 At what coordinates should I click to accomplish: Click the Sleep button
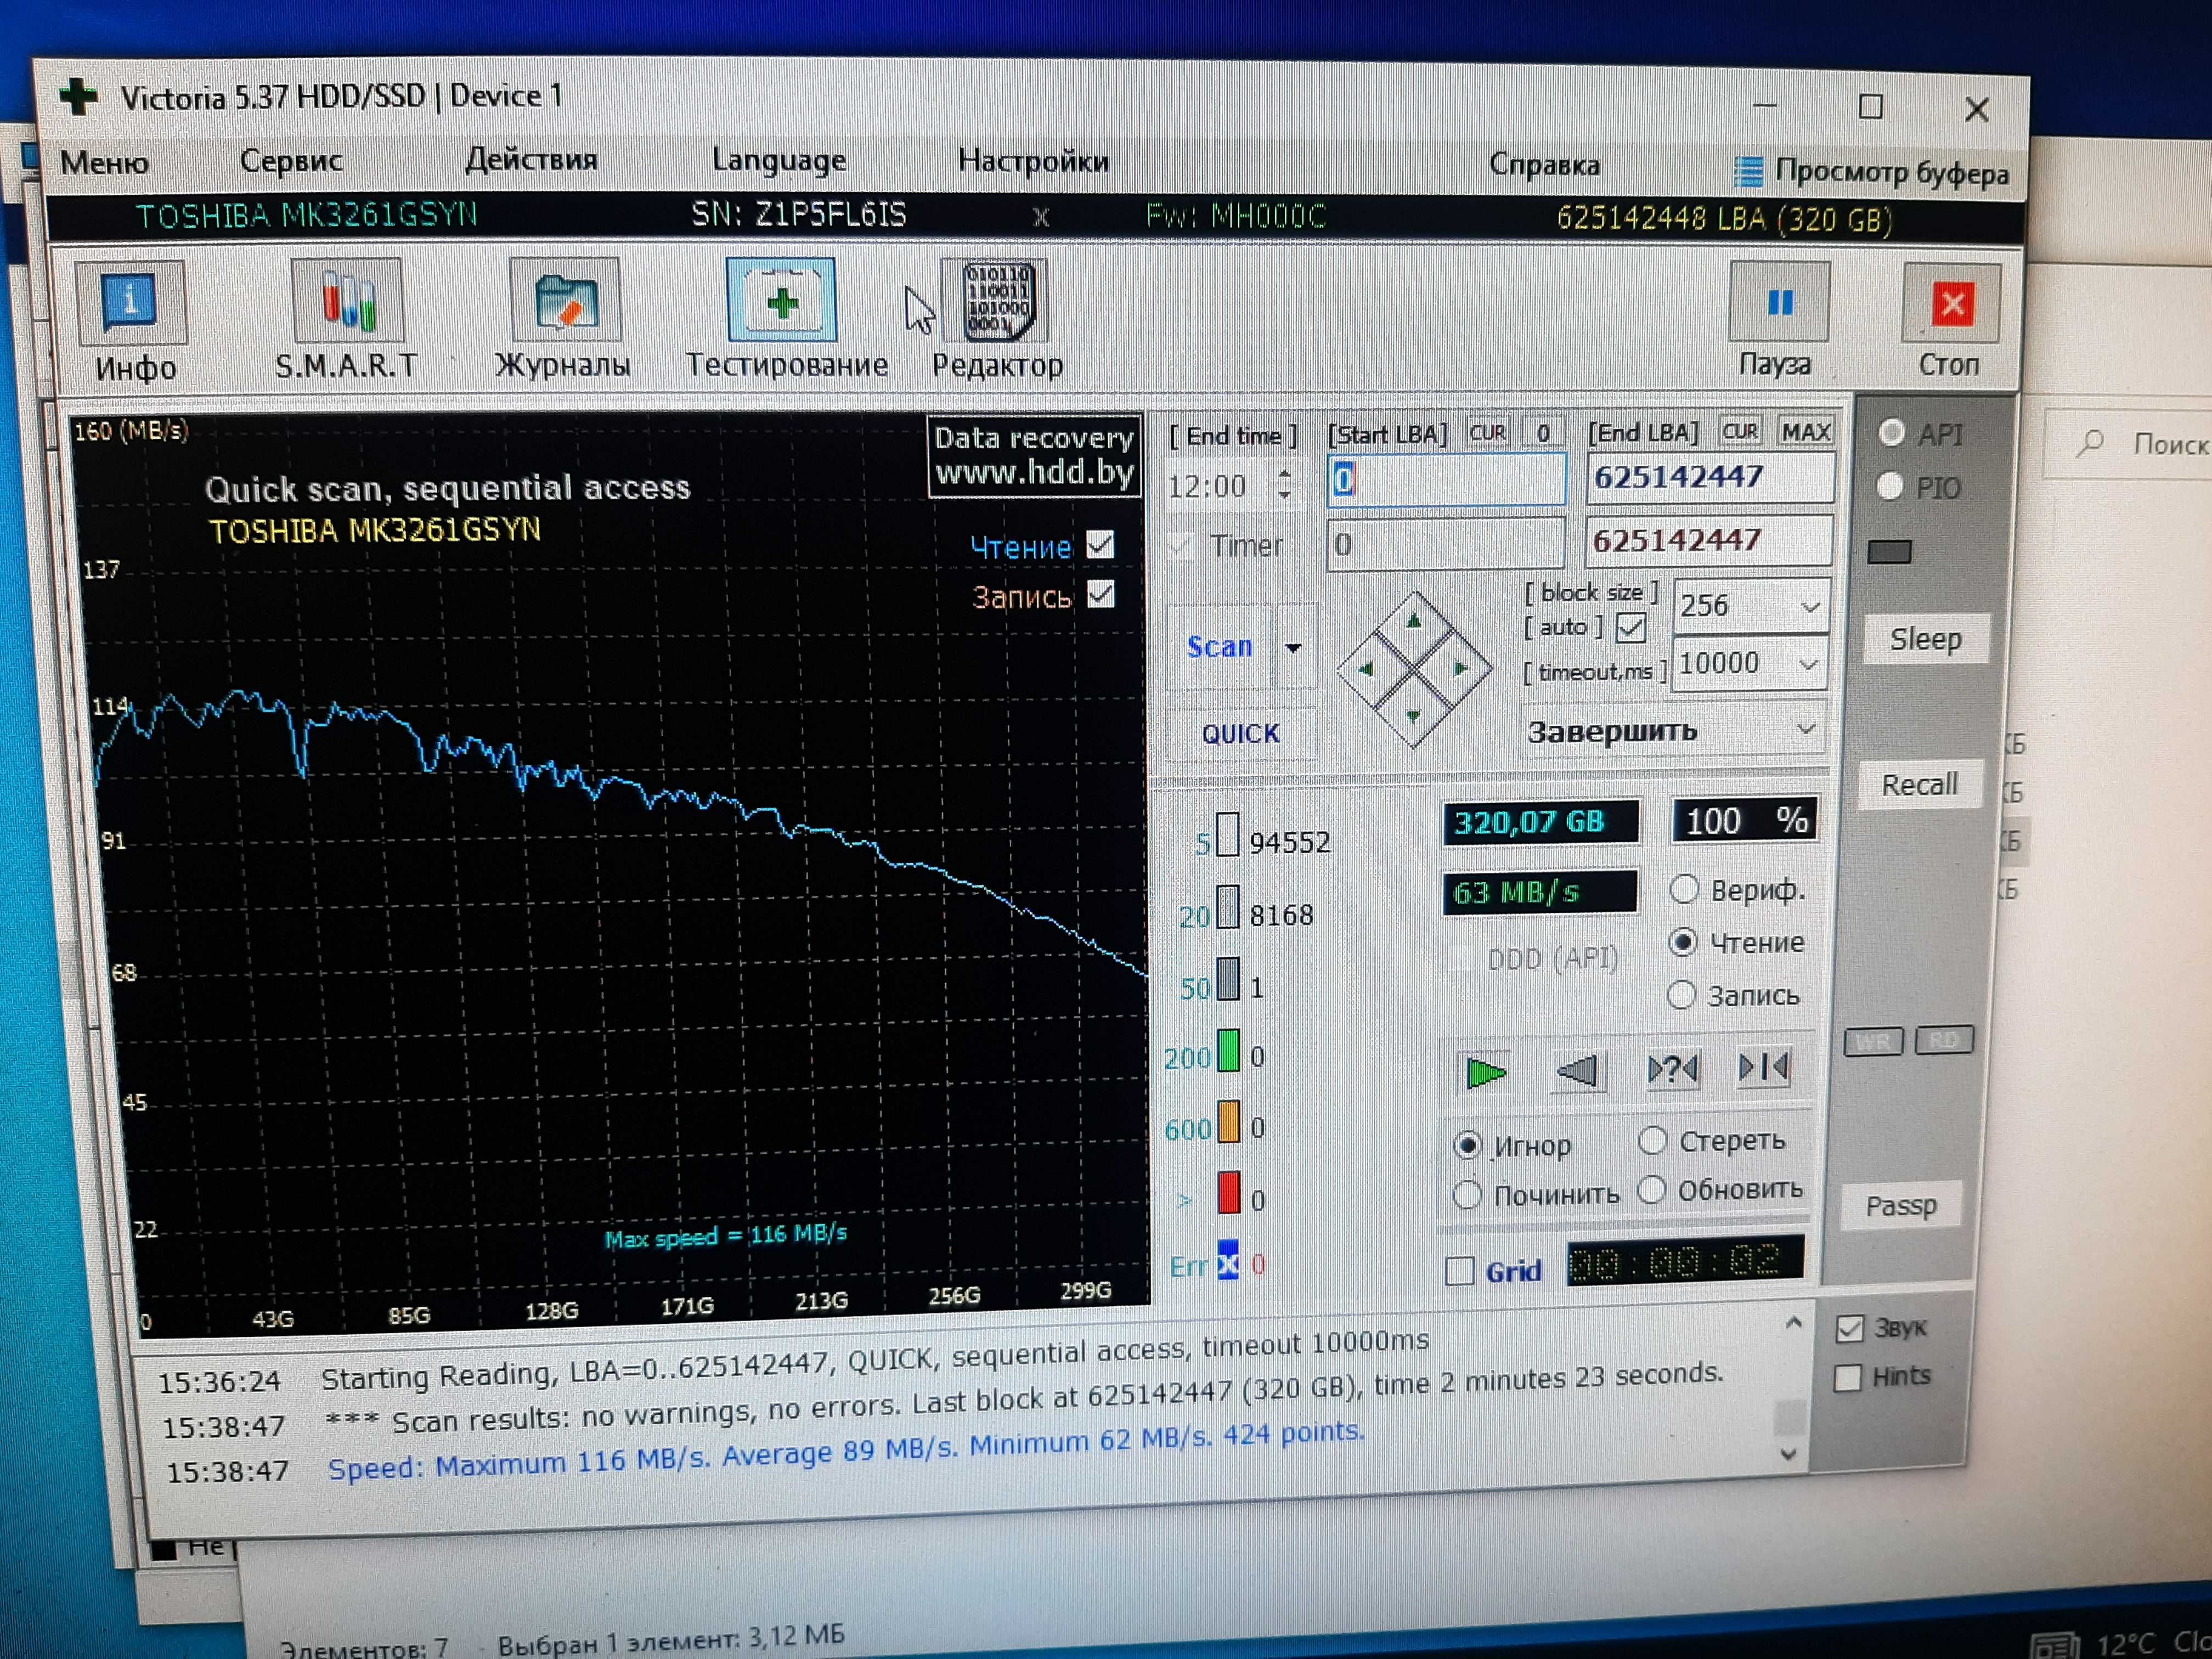coord(1926,639)
